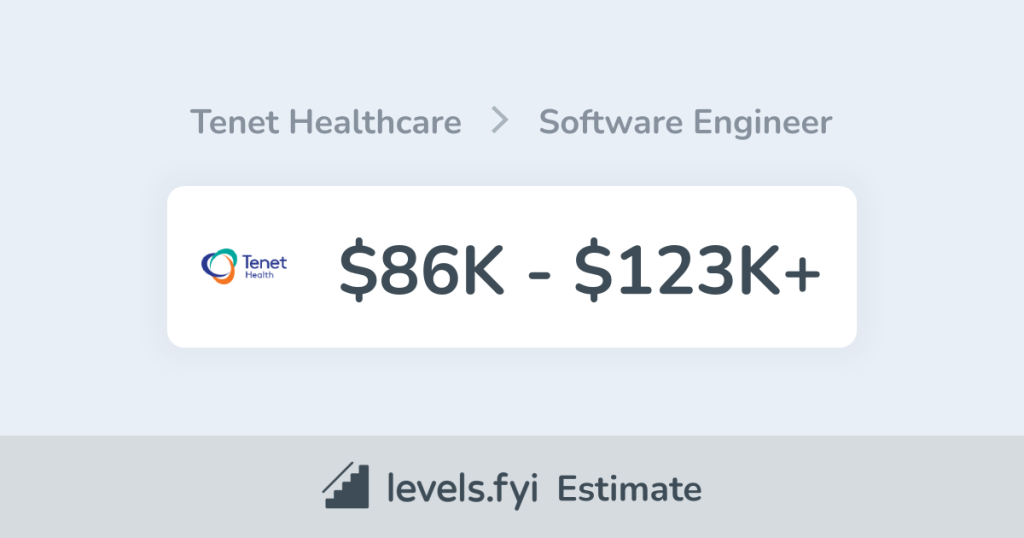The width and height of the screenshot is (1024, 538).
Task: Click the Estimate label in footer
Action: pyautogui.click(x=629, y=489)
